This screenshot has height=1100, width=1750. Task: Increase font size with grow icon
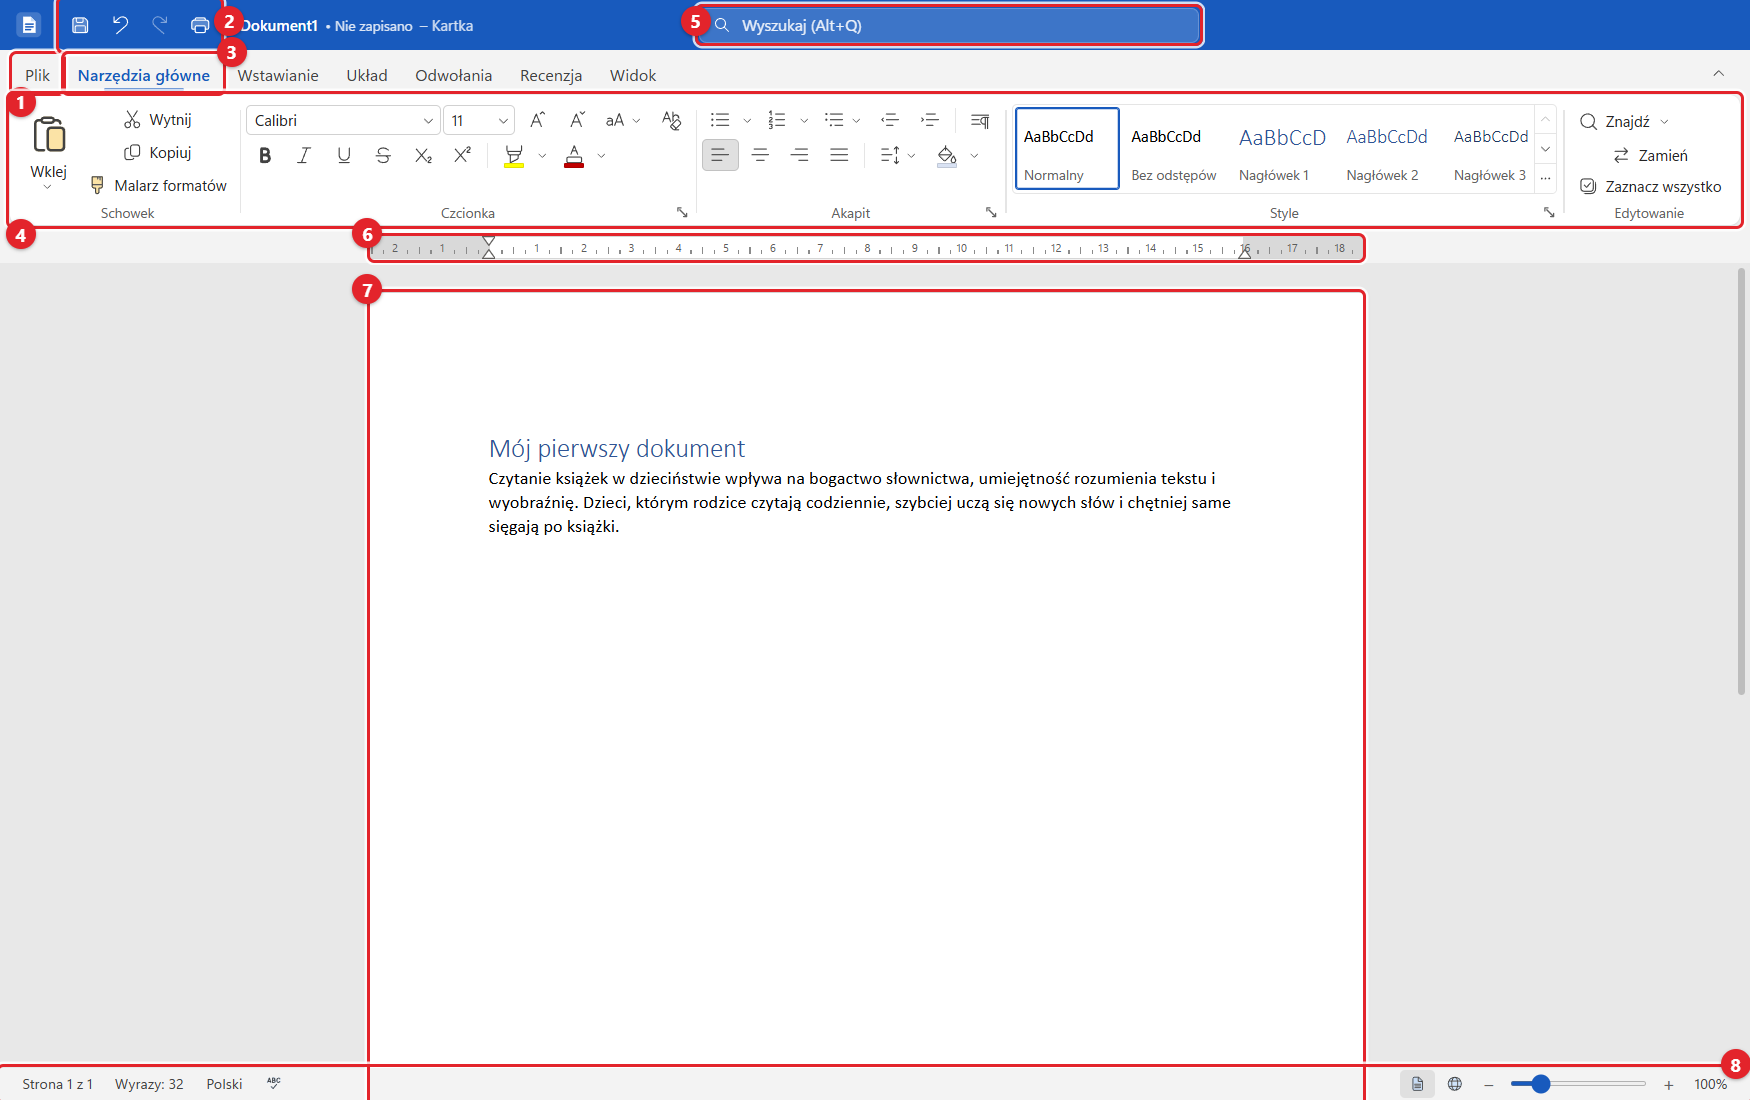pos(538,120)
